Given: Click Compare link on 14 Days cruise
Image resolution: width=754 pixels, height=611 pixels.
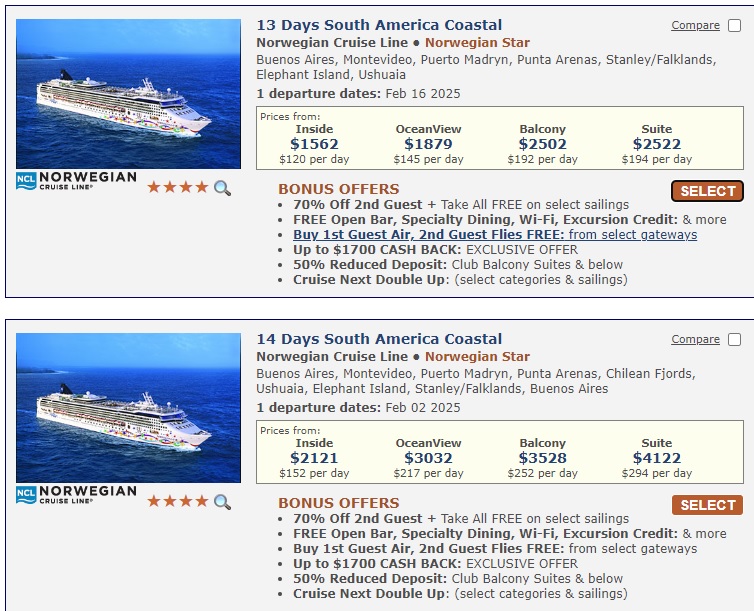Looking at the screenshot, I should tap(695, 339).
